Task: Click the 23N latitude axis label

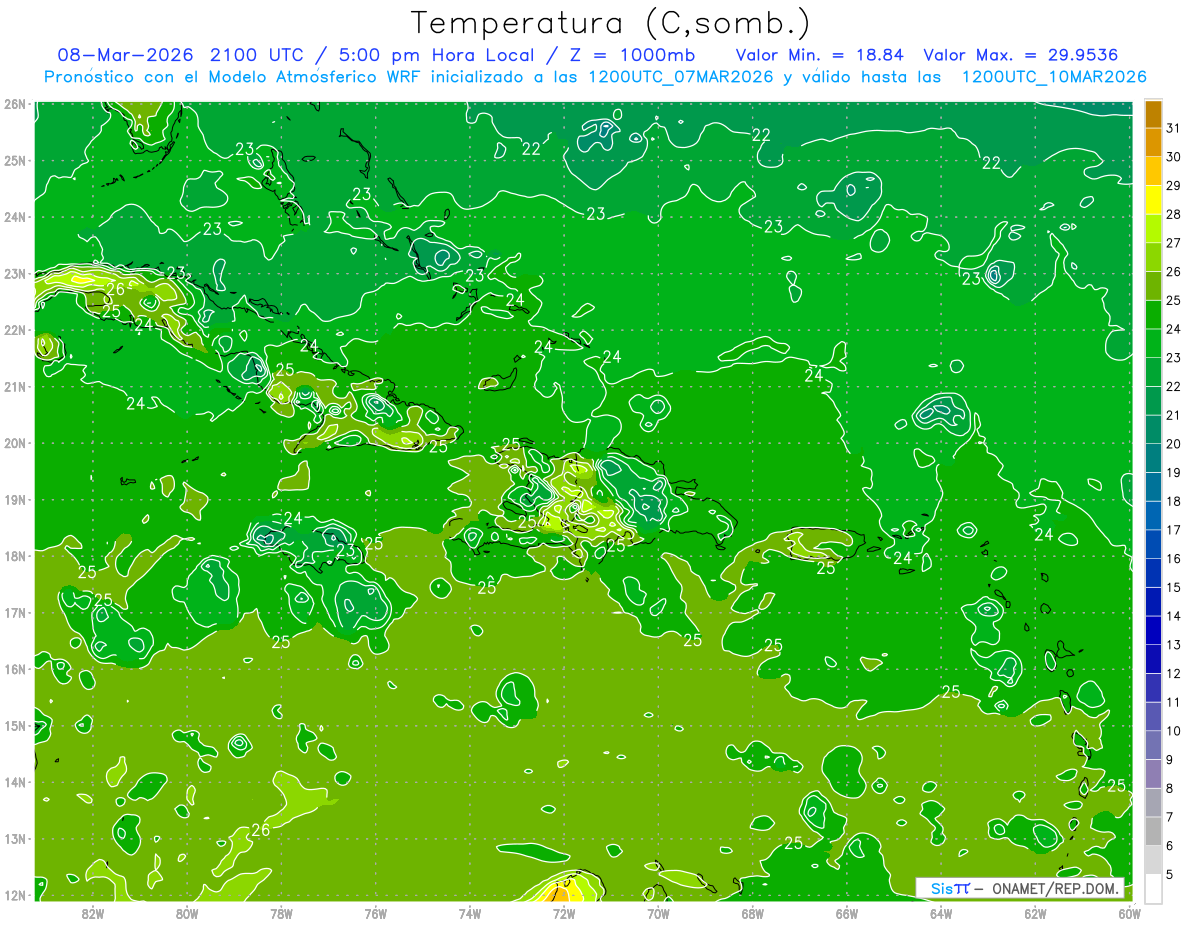Action: click(x=14, y=273)
